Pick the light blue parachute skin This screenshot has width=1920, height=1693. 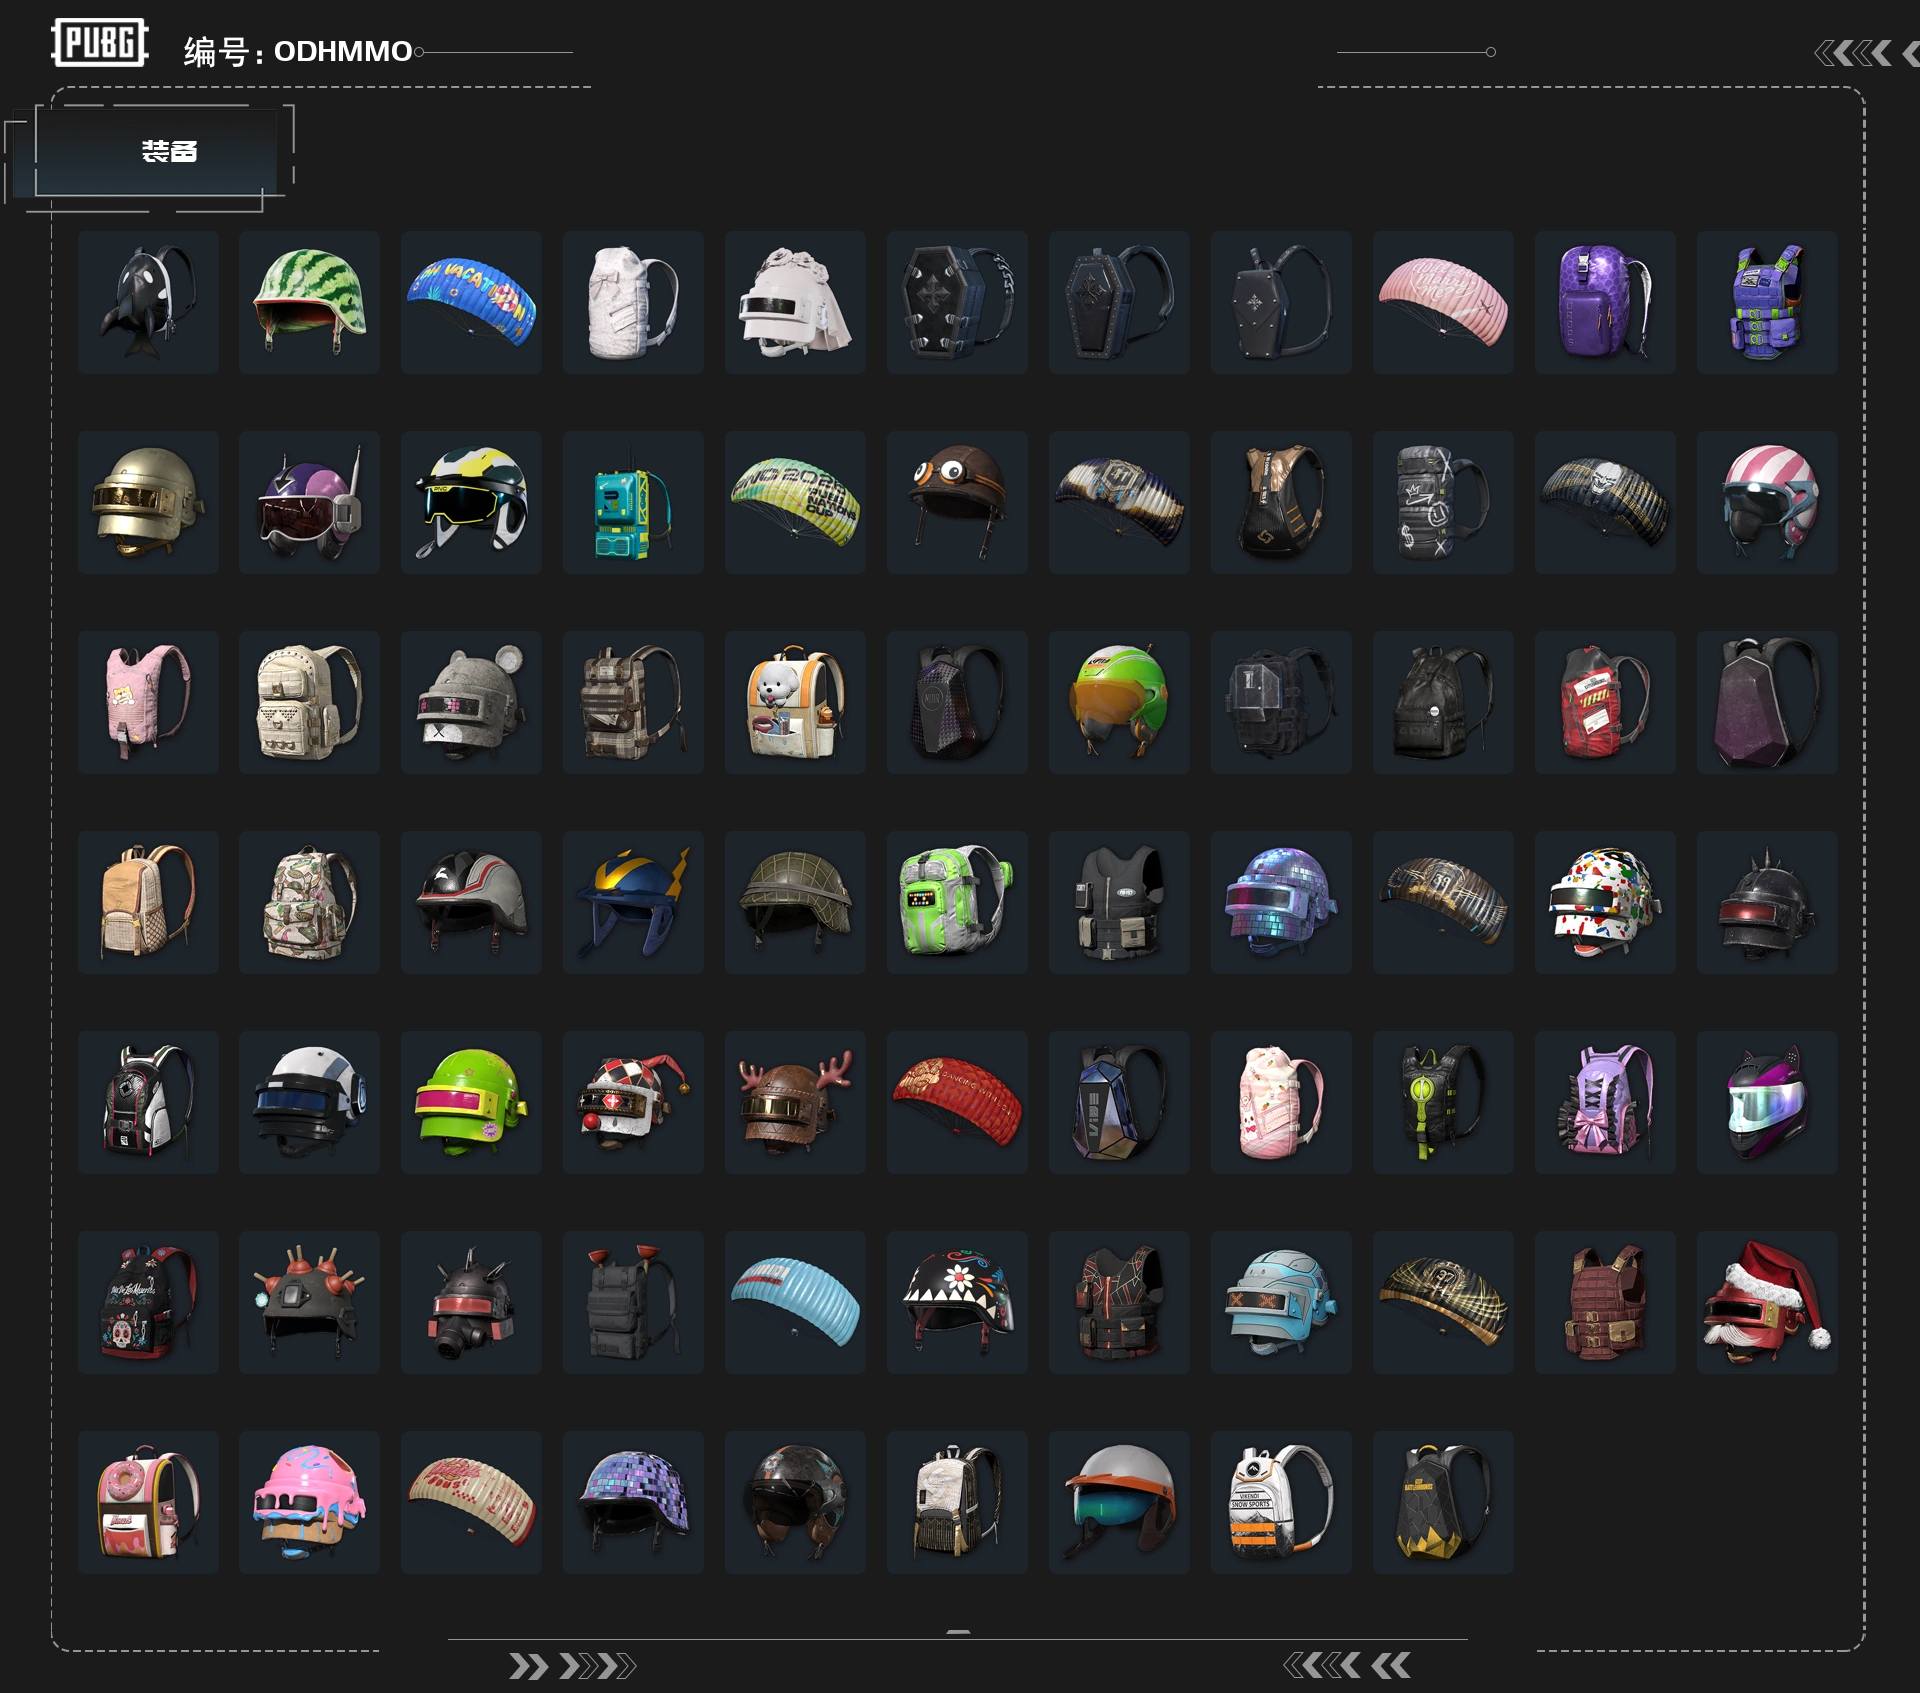point(795,1302)
